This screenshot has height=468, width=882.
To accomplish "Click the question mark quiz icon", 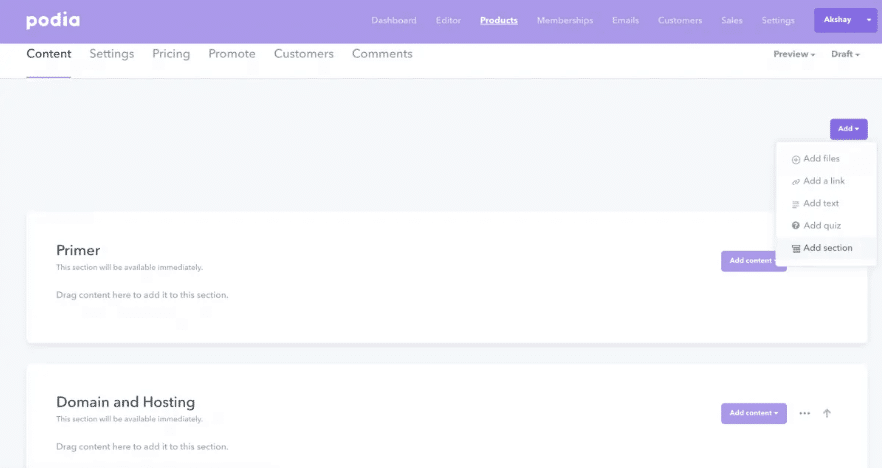I will 795,226.
